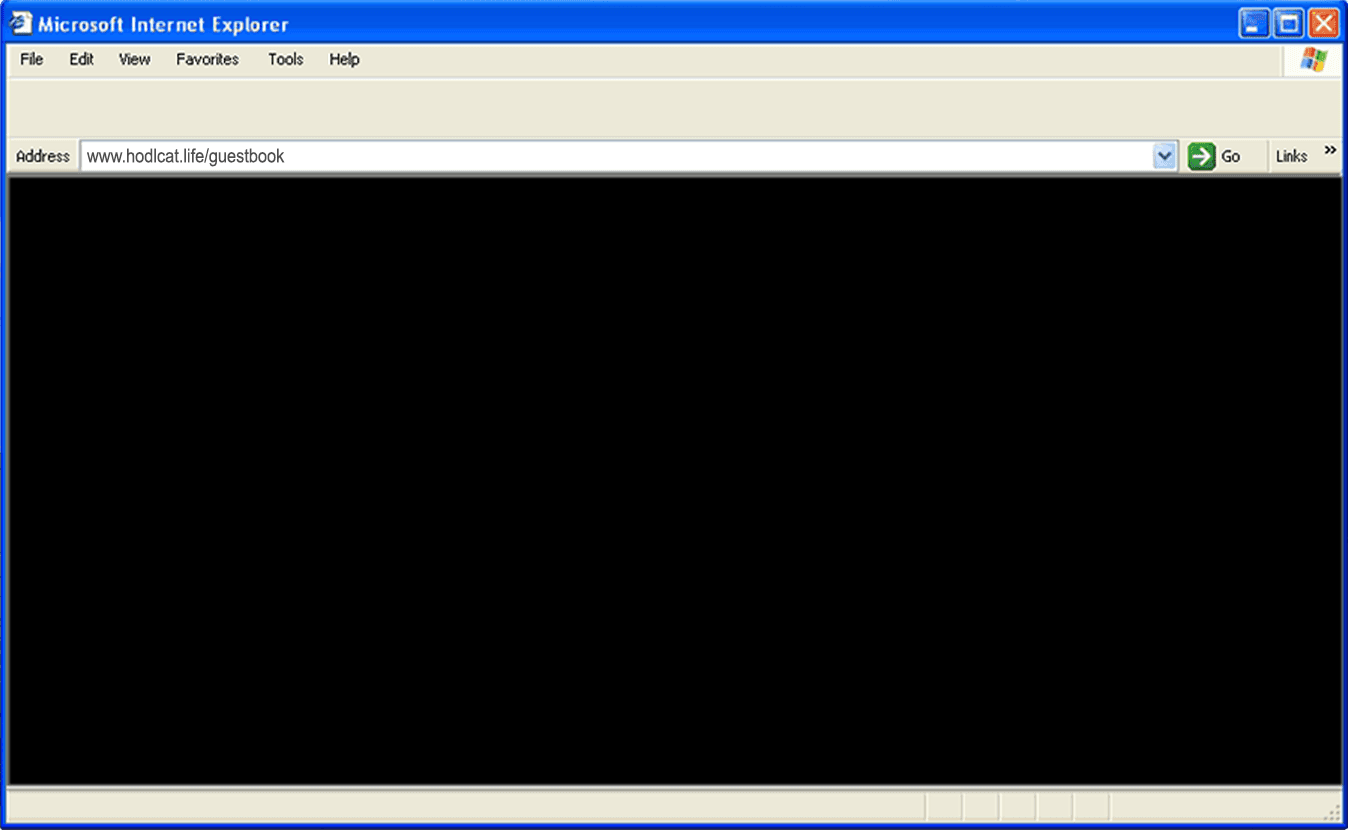Open the View menu
Viewport: 1348px width, 830px height.
(134, 59)
